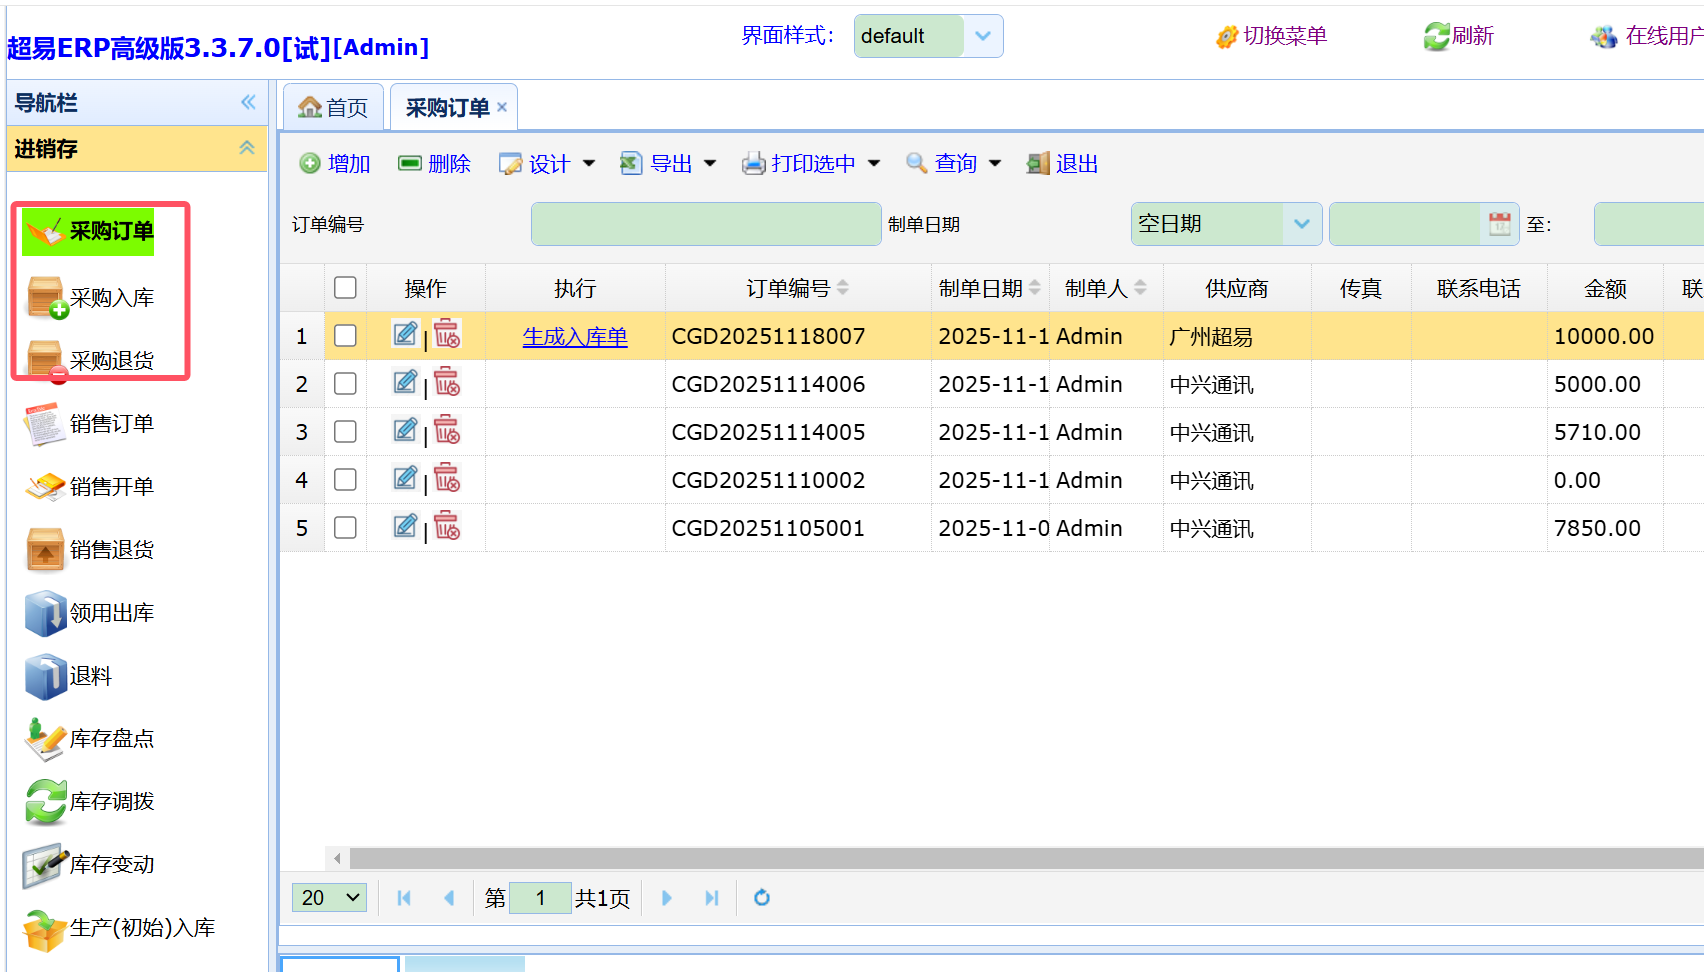The height and width of the screenshot is (972, 1704).
Task: Open the 导出 toolbar menu
Action: (669, 164)
